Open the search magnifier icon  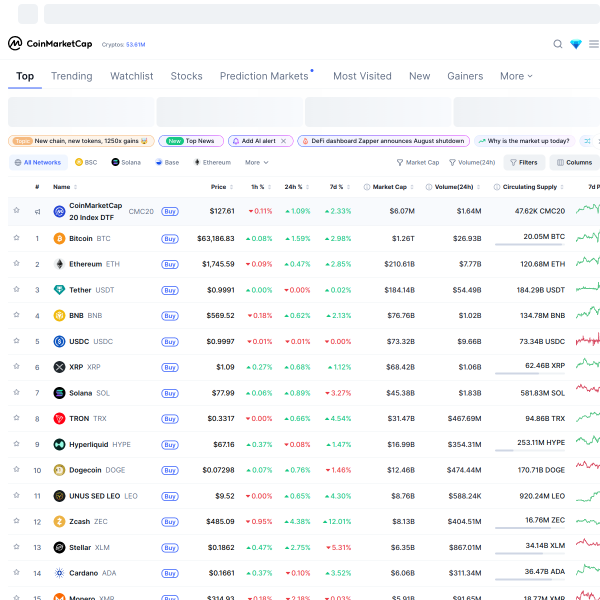pyautogui.click(x=558, y=44)
